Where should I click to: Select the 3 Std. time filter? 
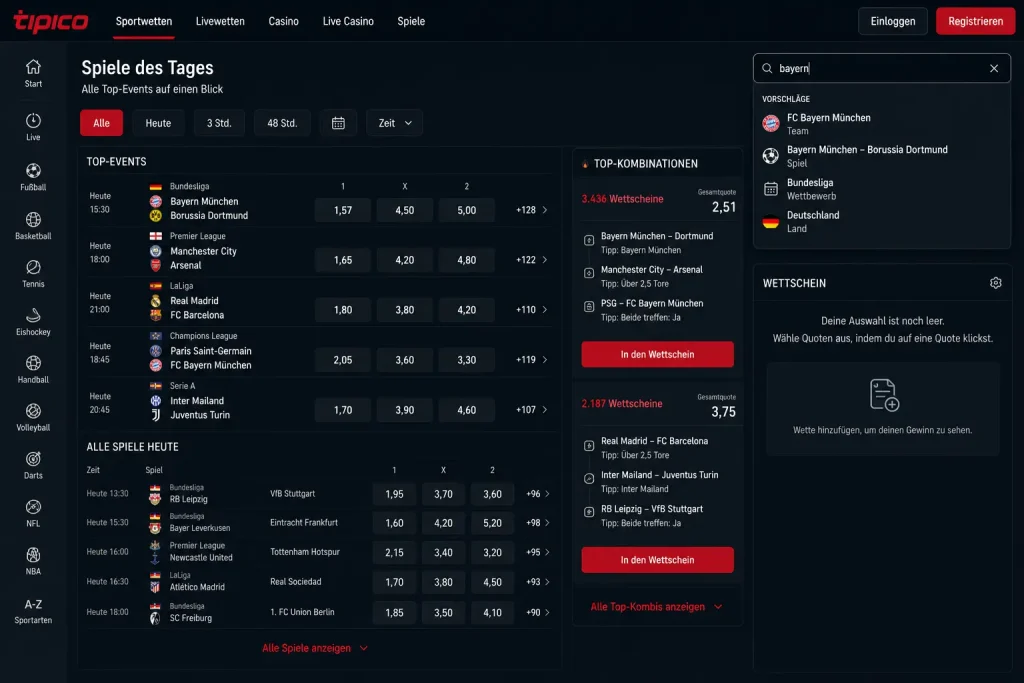(x=219, y=123)
